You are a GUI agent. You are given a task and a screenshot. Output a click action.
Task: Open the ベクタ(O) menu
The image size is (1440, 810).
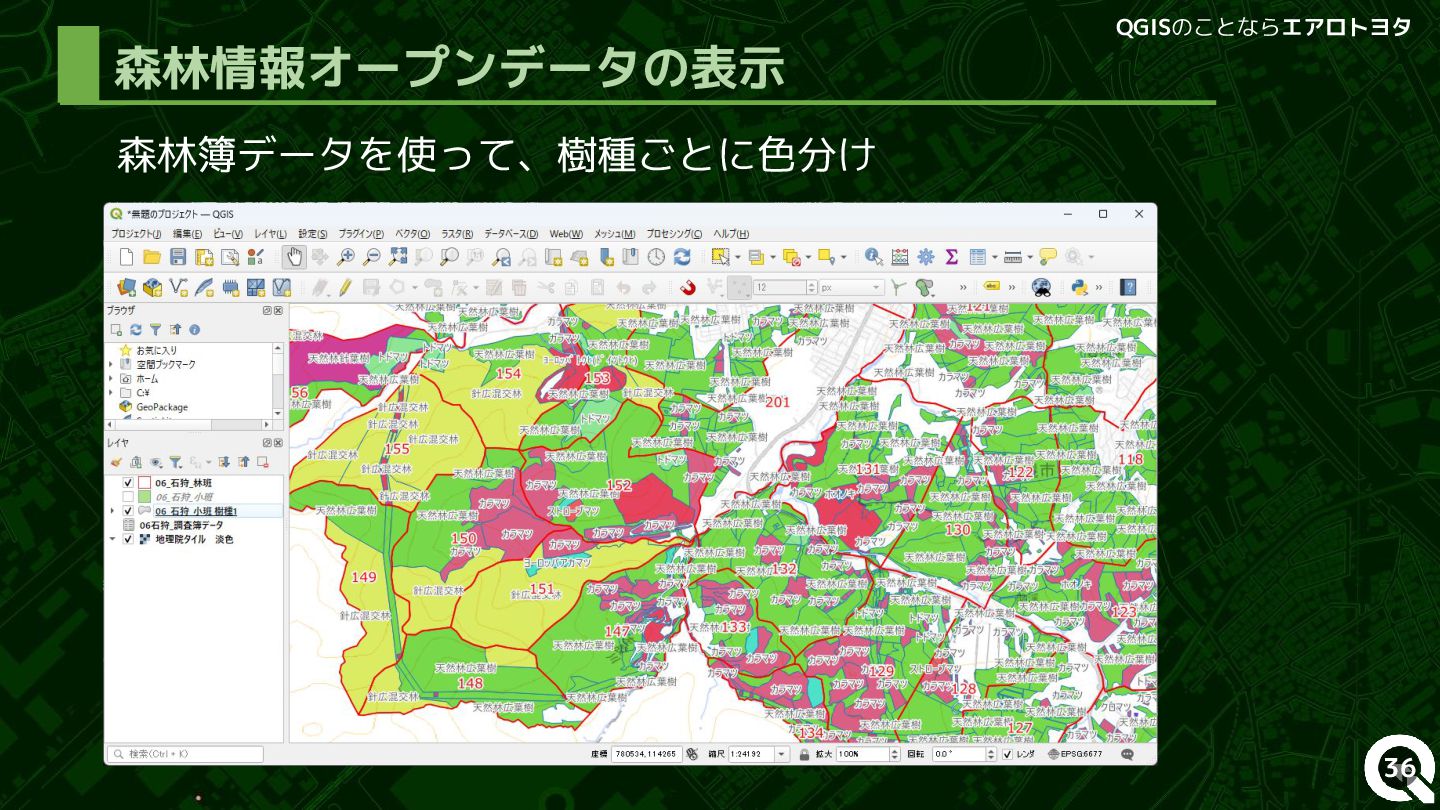click(412, 234)
